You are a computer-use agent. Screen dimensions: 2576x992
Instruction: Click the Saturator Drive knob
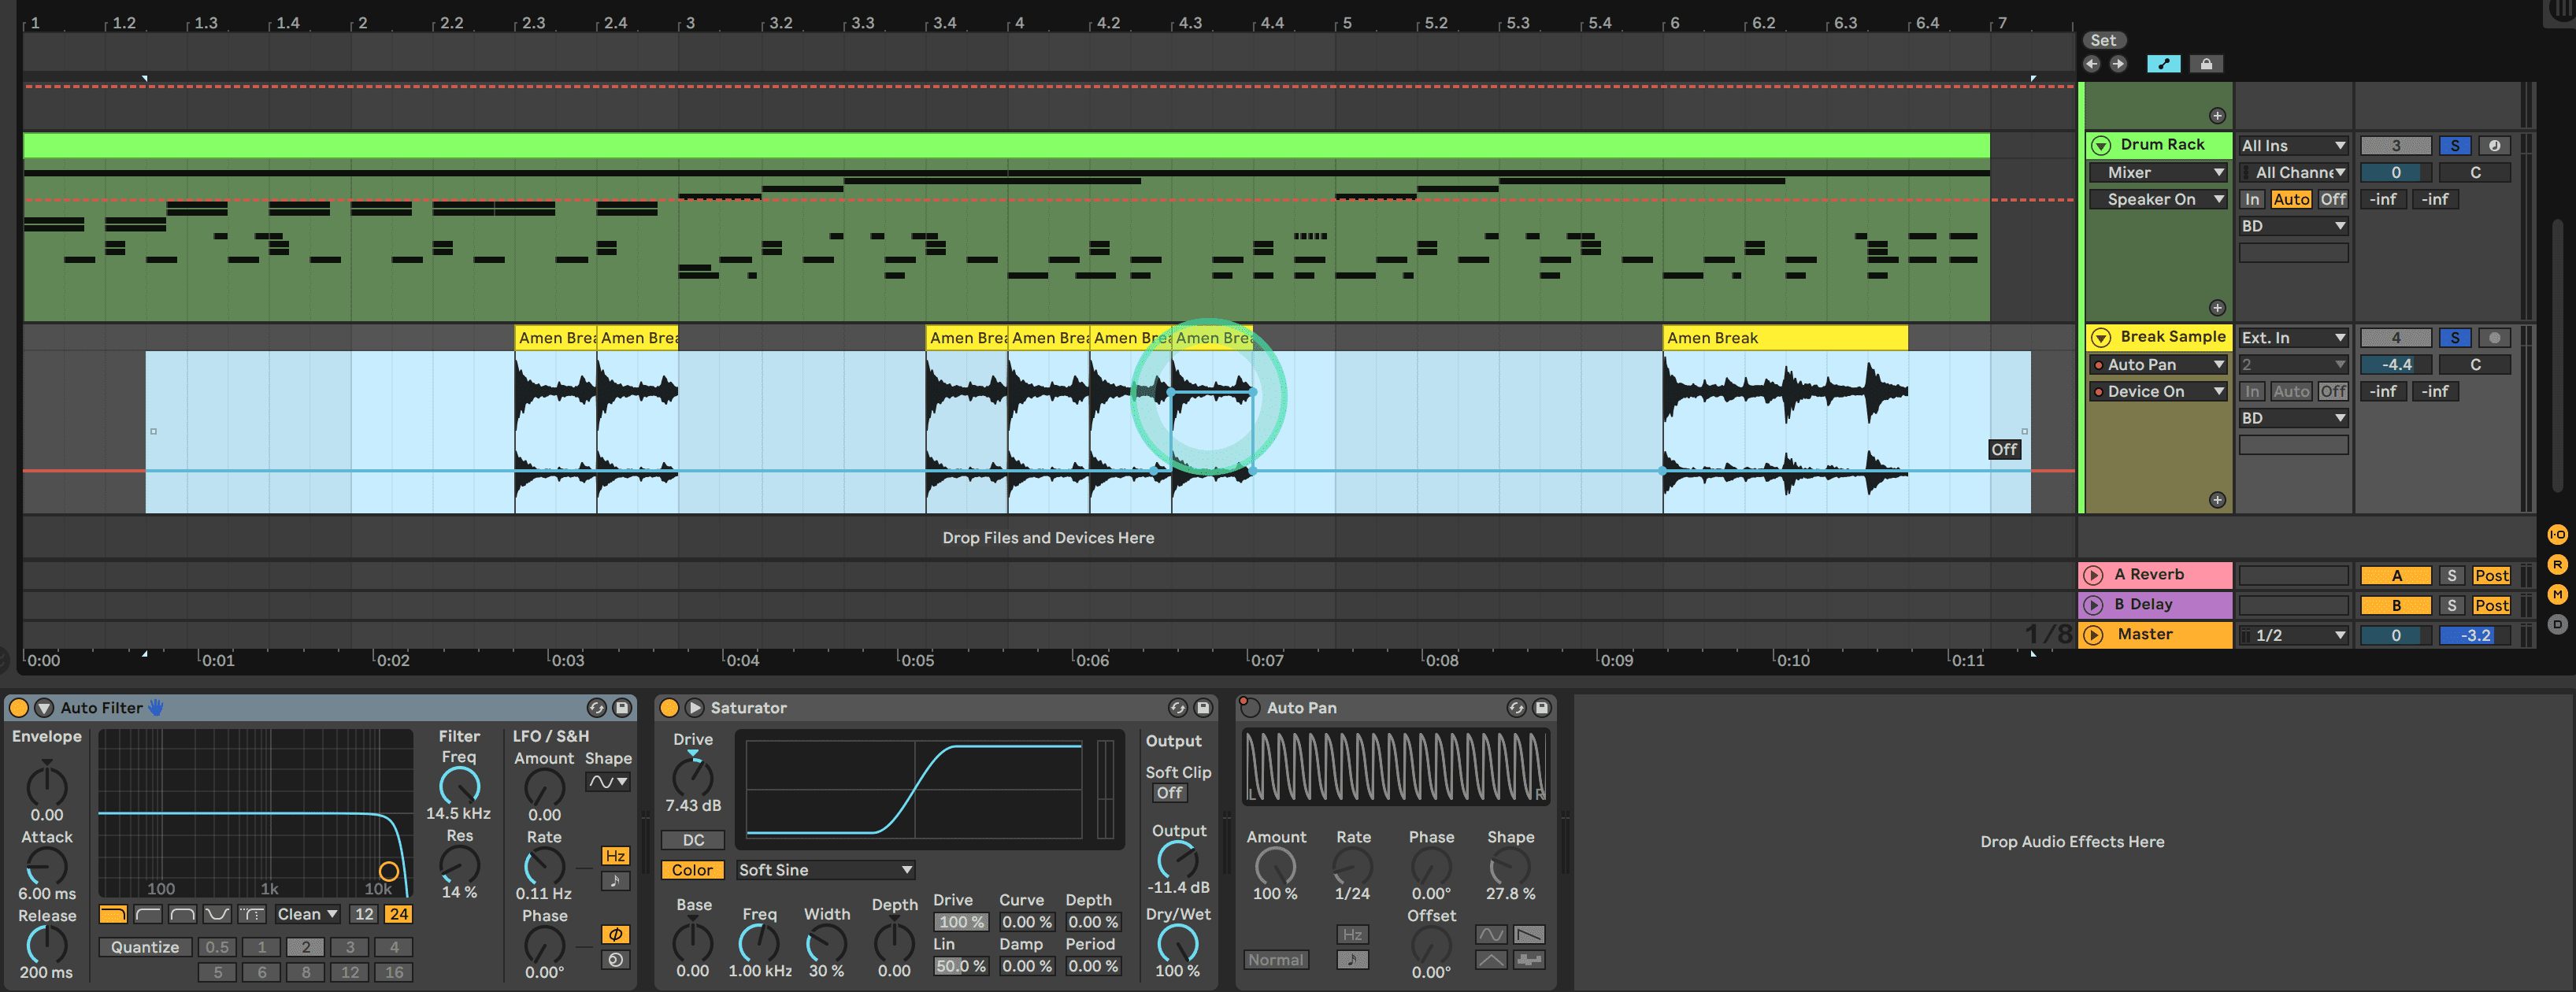click(692, 776)
